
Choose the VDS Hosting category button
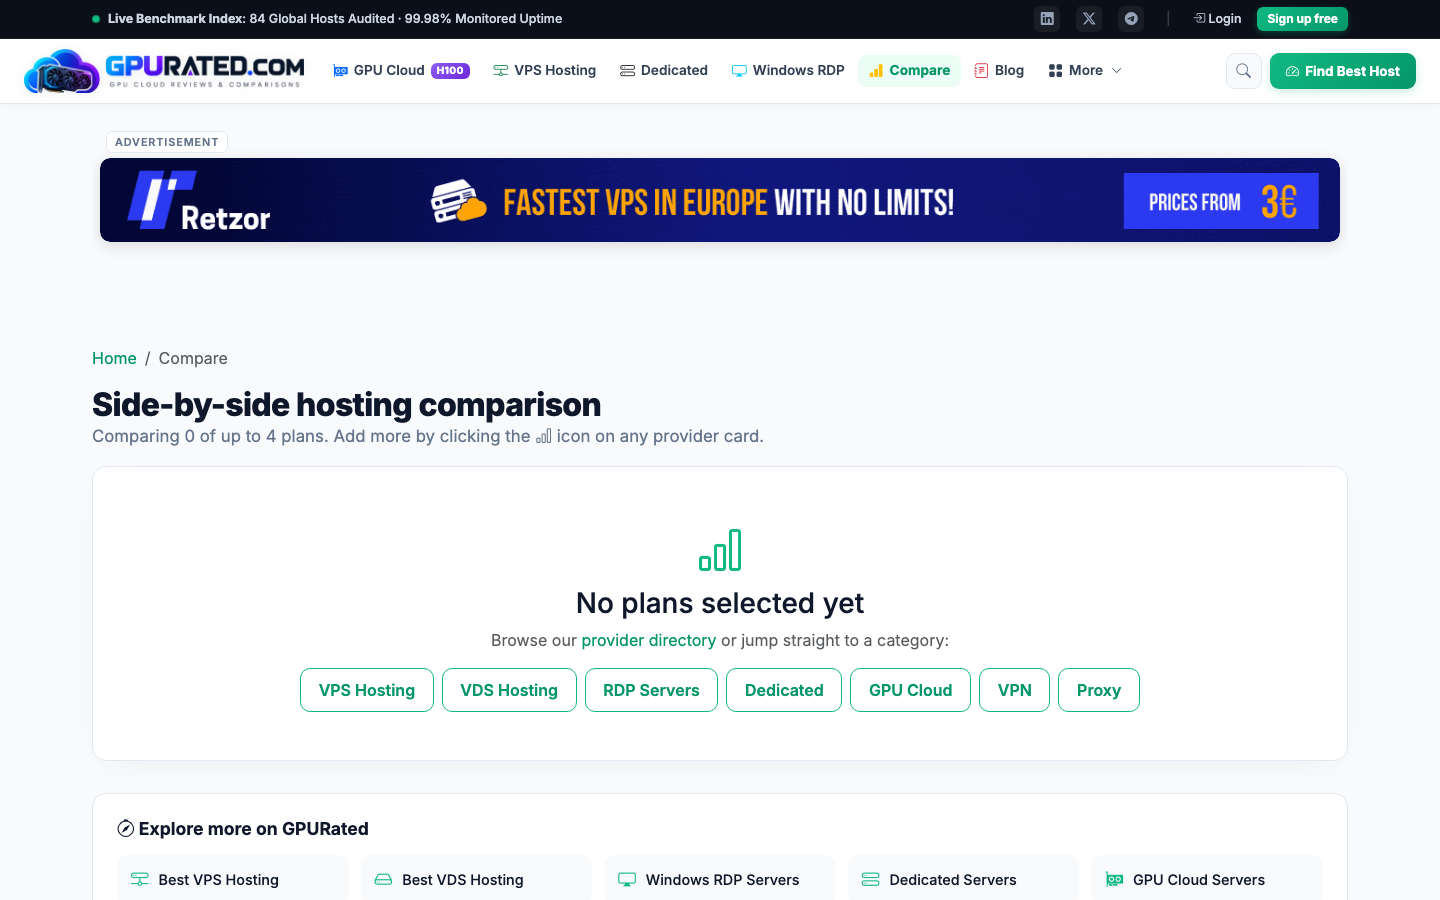509,690
